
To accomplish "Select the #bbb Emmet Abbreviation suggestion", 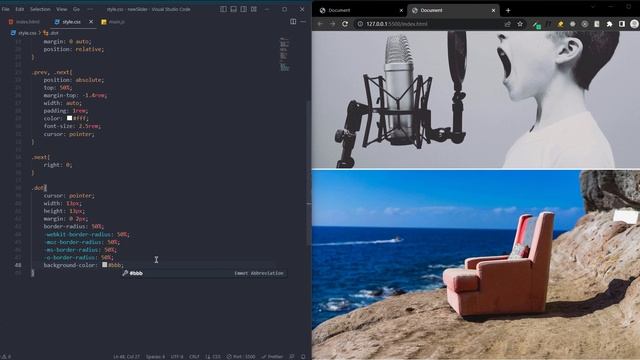I will (x=204, y=273).
